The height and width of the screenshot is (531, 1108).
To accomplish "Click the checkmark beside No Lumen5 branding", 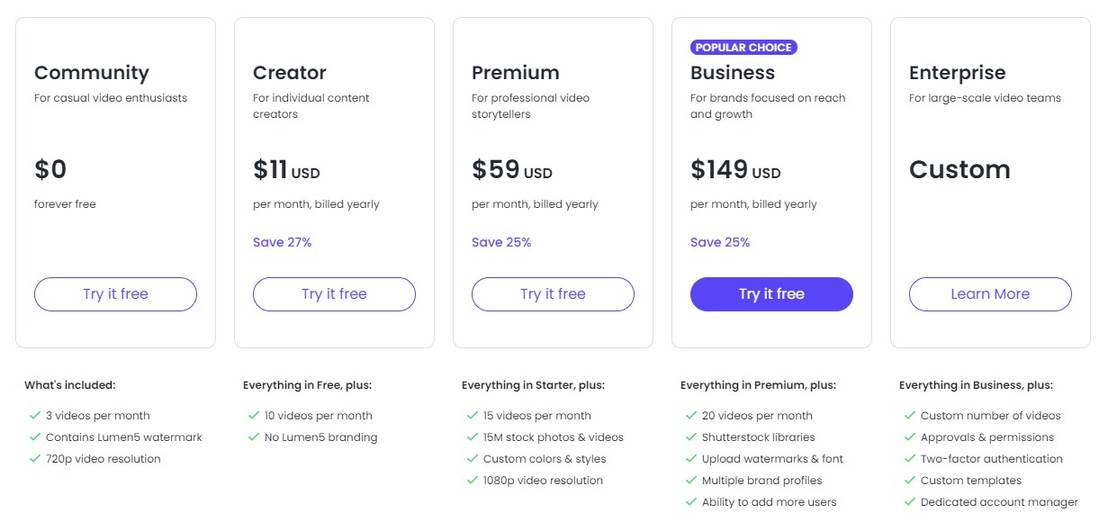I will pyautogui.click(x=254, y=438).
